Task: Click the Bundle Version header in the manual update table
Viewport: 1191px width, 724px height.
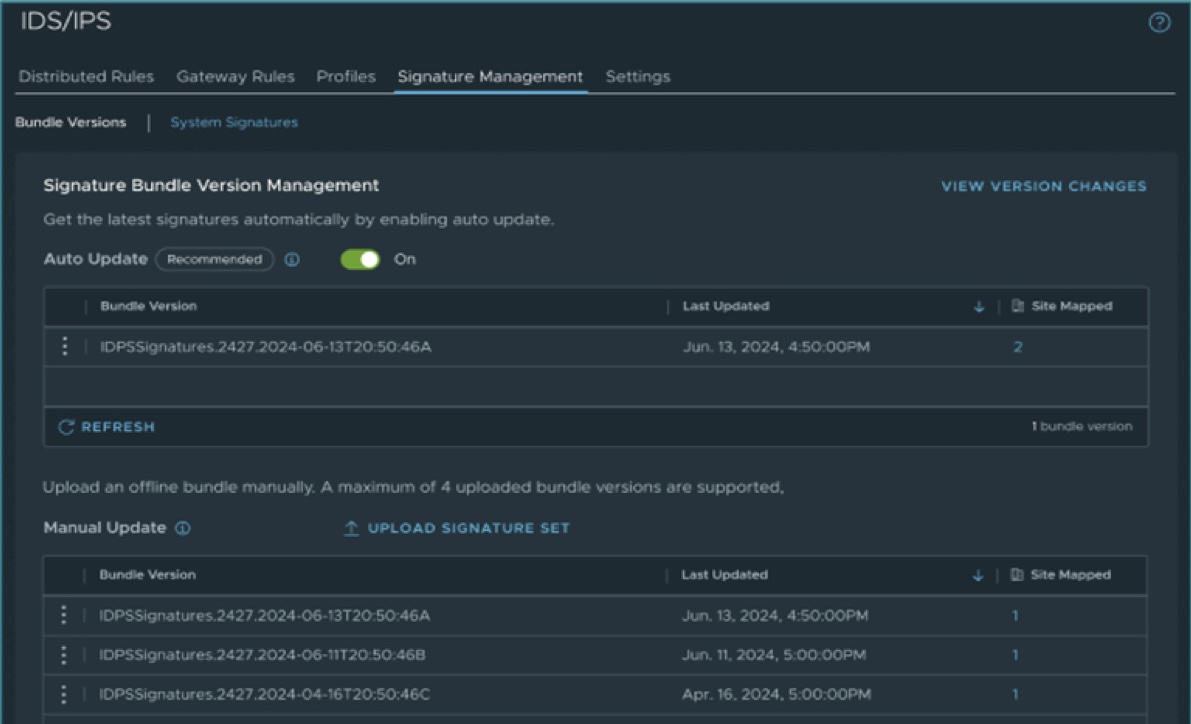Action: coord(147,575)
